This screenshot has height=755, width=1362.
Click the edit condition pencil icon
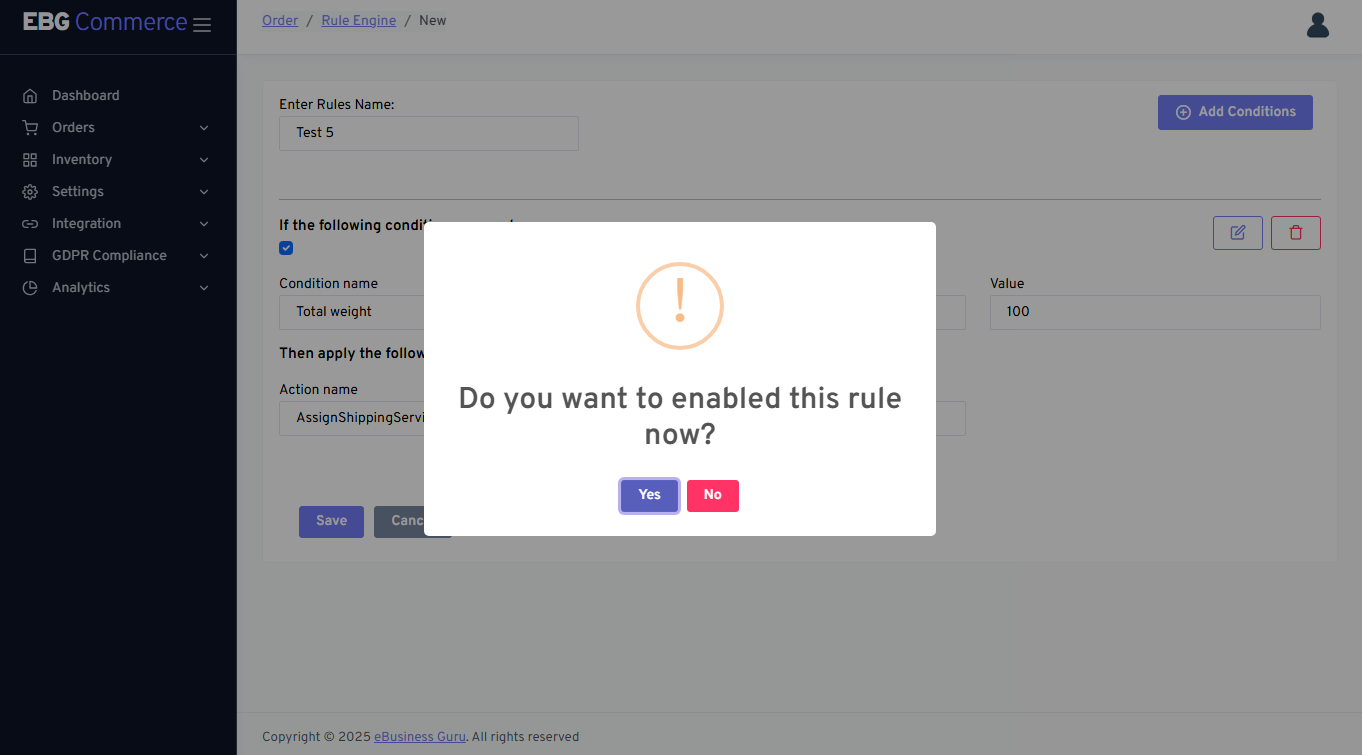coord(1237,233)
